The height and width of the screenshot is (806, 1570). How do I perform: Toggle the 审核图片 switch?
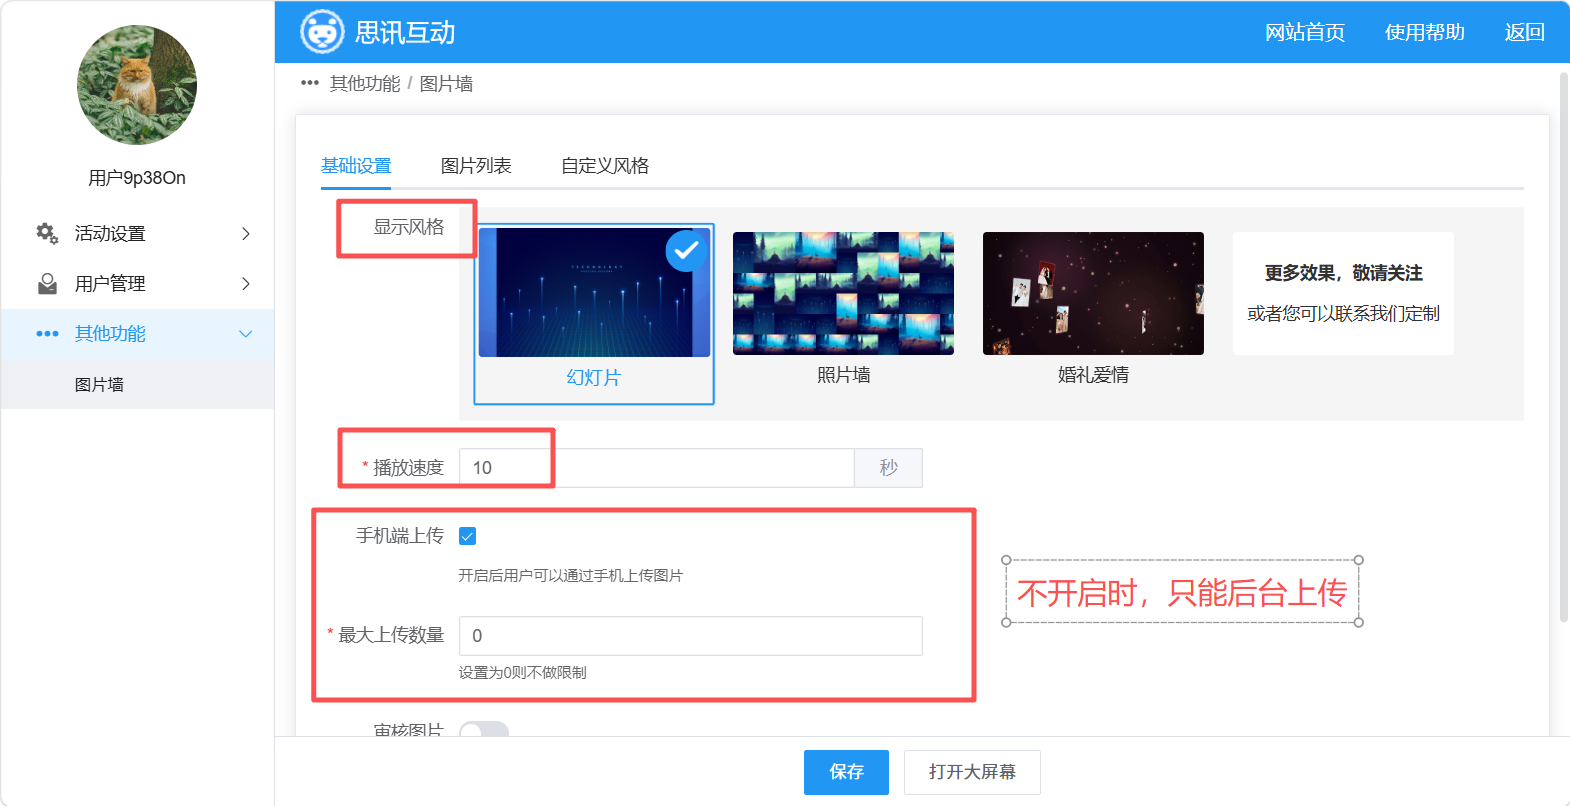484,729
